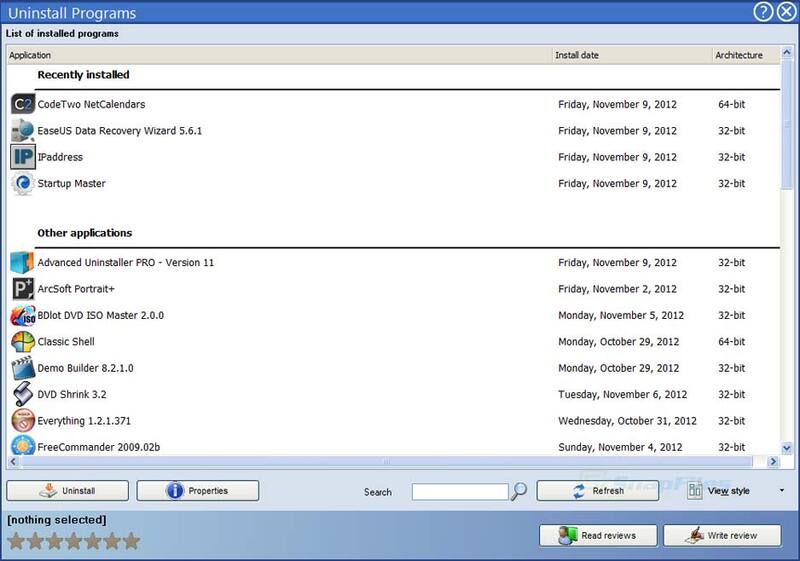Click the Sunday, November 4, 2012 date
This screenshot has height=561, width=800.
point(620,447)
